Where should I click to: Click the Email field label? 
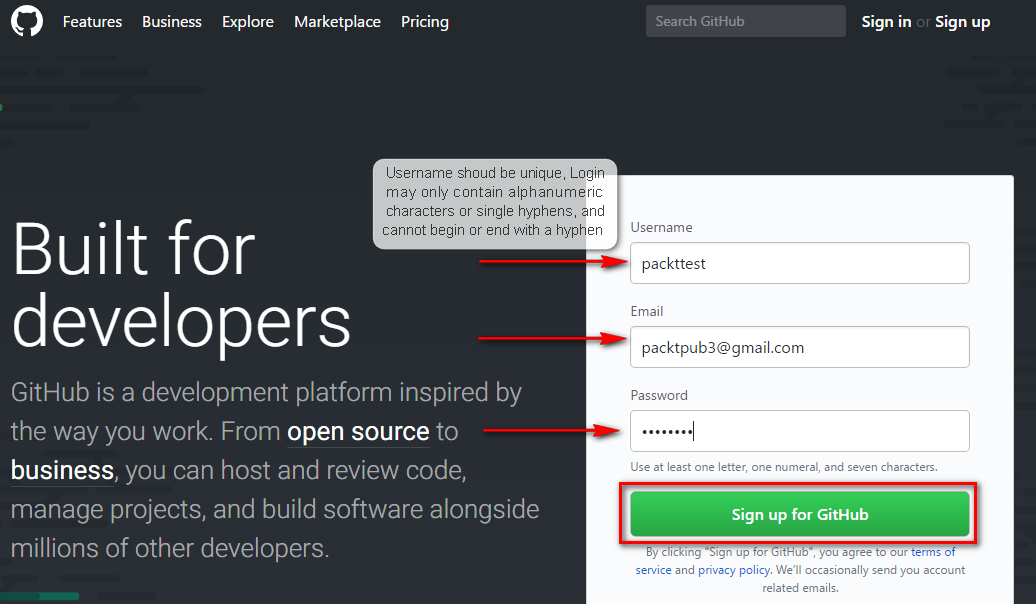pyautogui.click(x=647, y=311)
